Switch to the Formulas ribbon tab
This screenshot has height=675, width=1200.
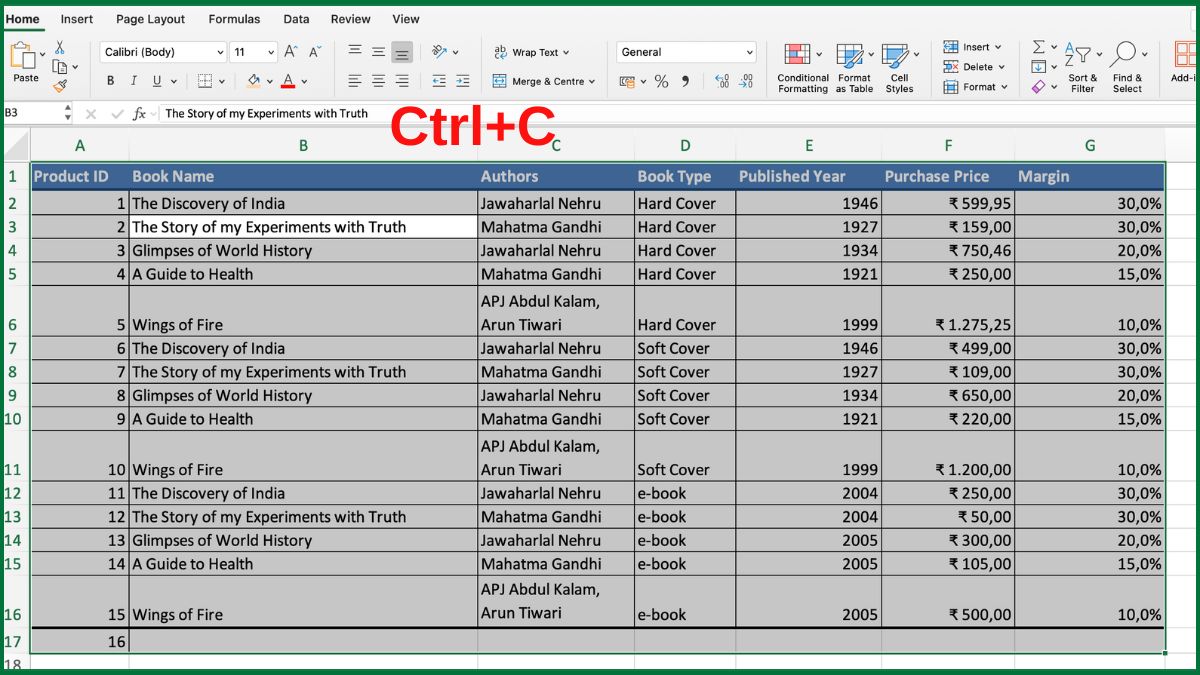(234, 18)
